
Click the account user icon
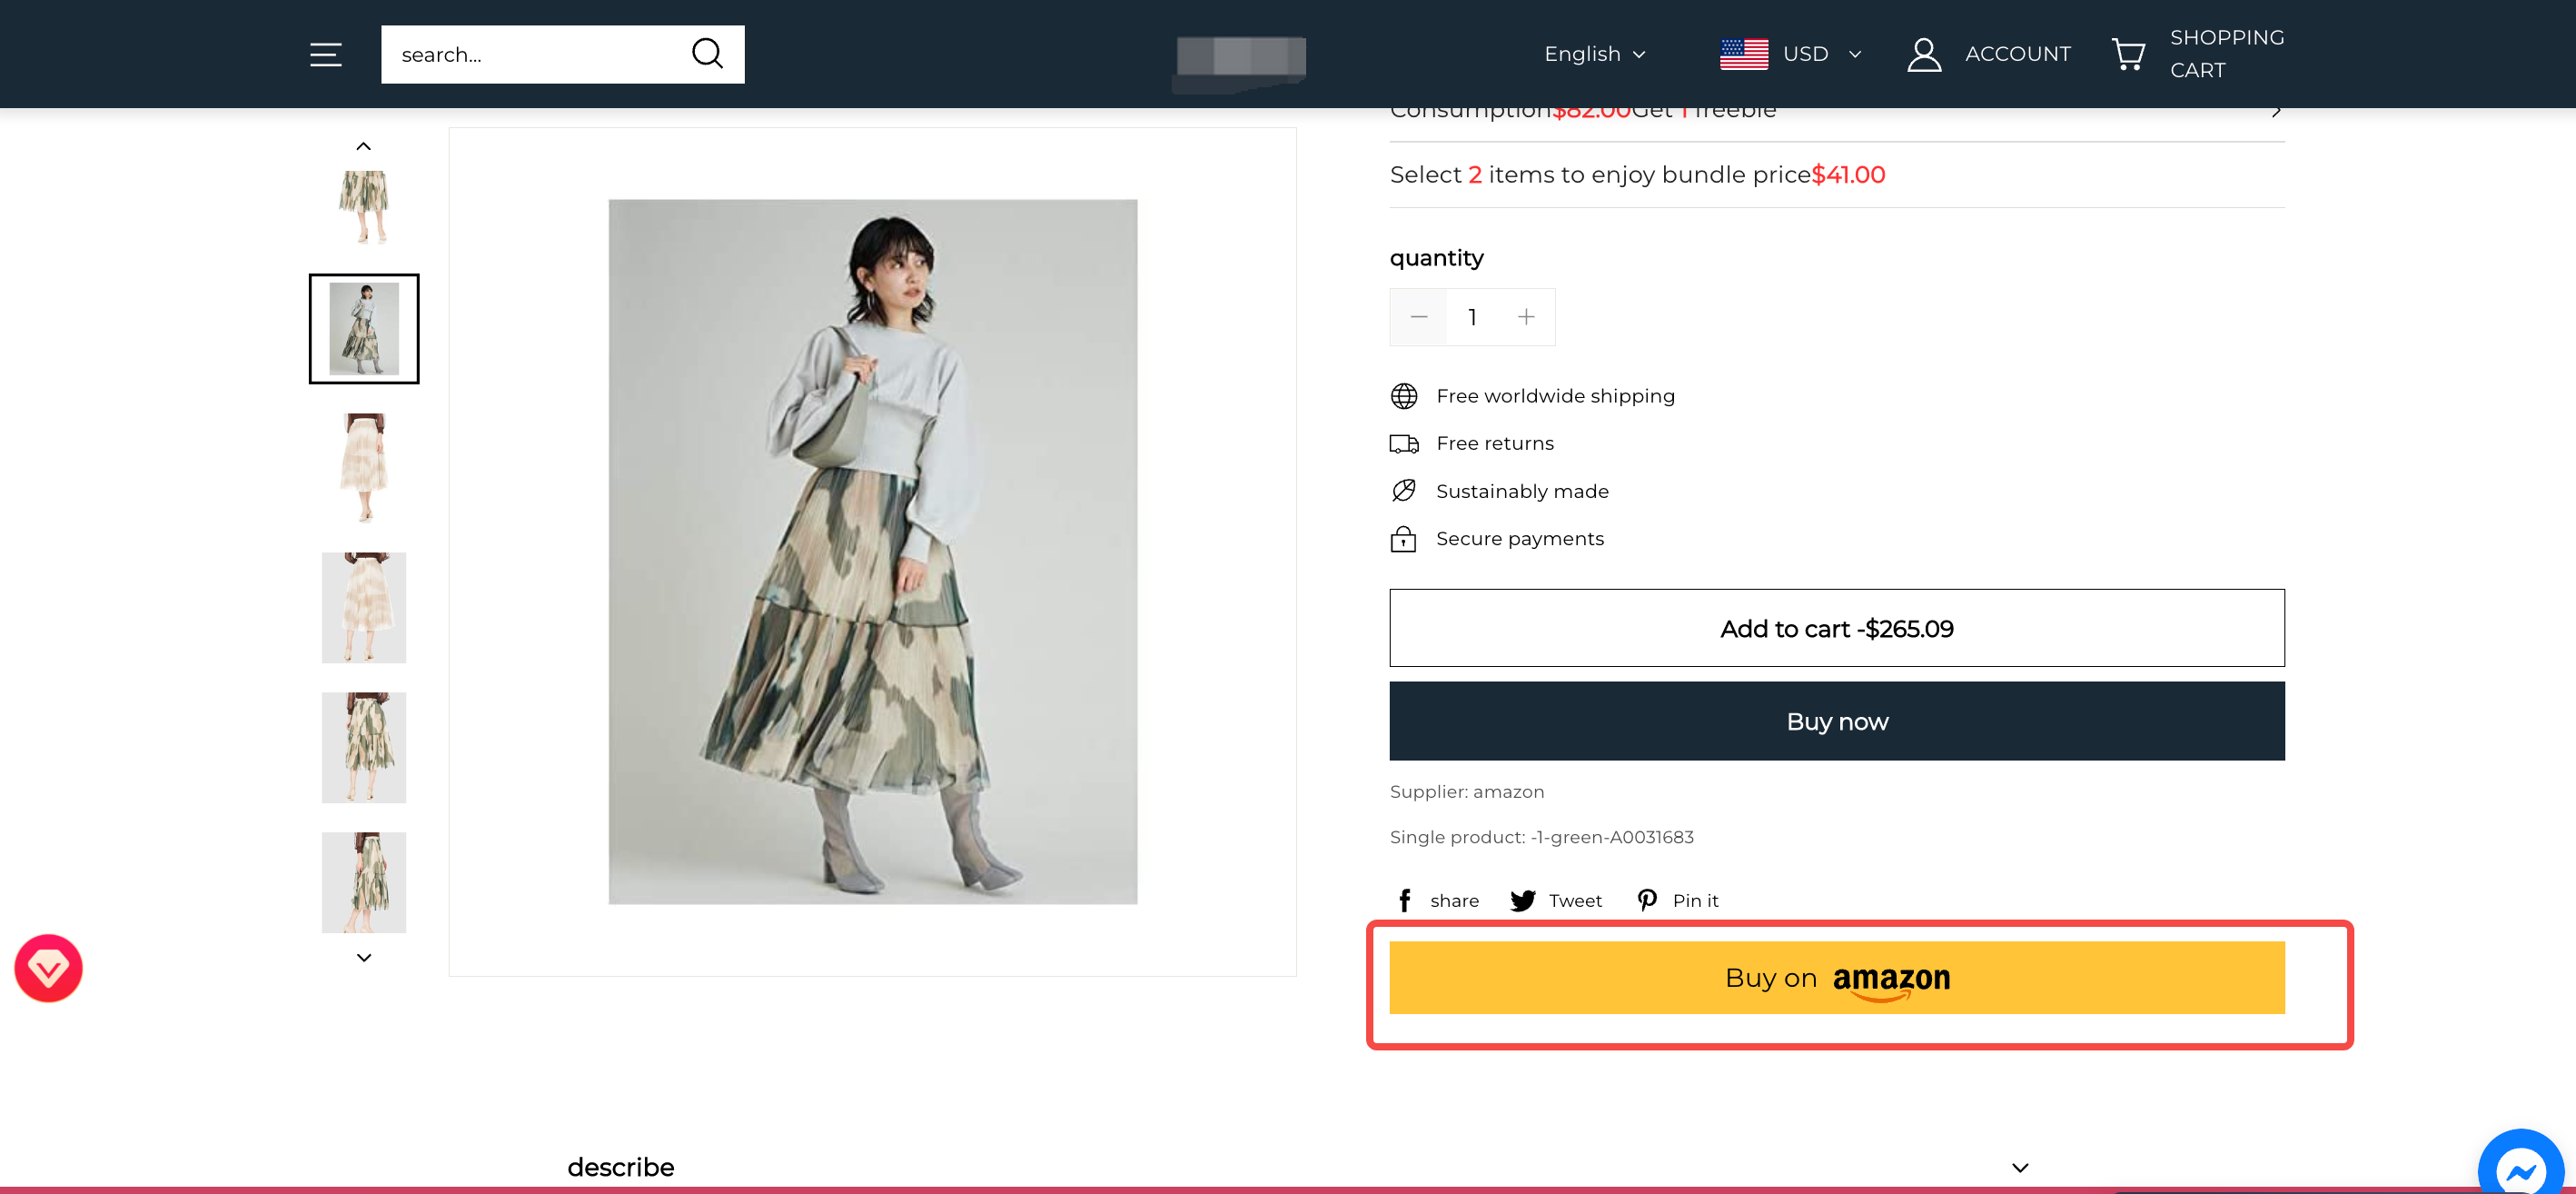(1924, 54)
